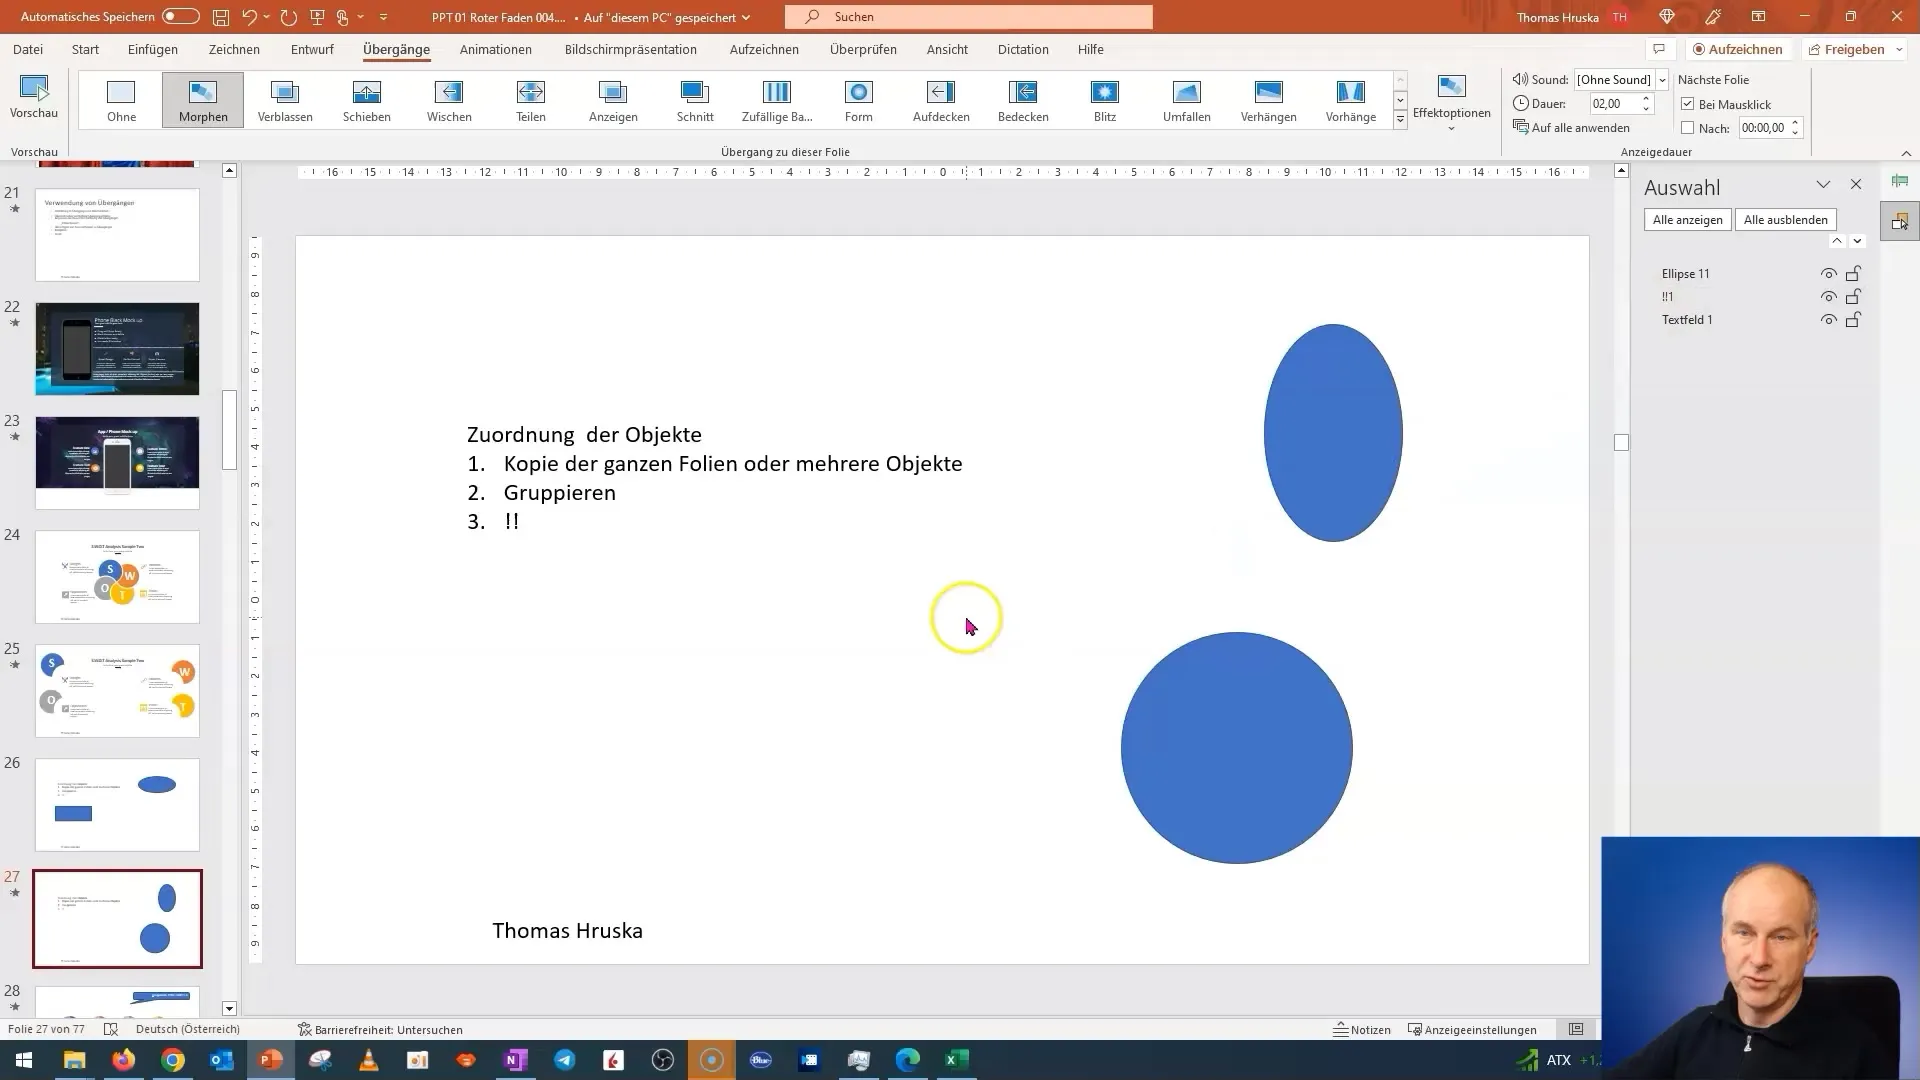The image size is (1920, 1080).
Task: Hide Textfeld 1 with its eye icon
Action: coord(1828,320)
